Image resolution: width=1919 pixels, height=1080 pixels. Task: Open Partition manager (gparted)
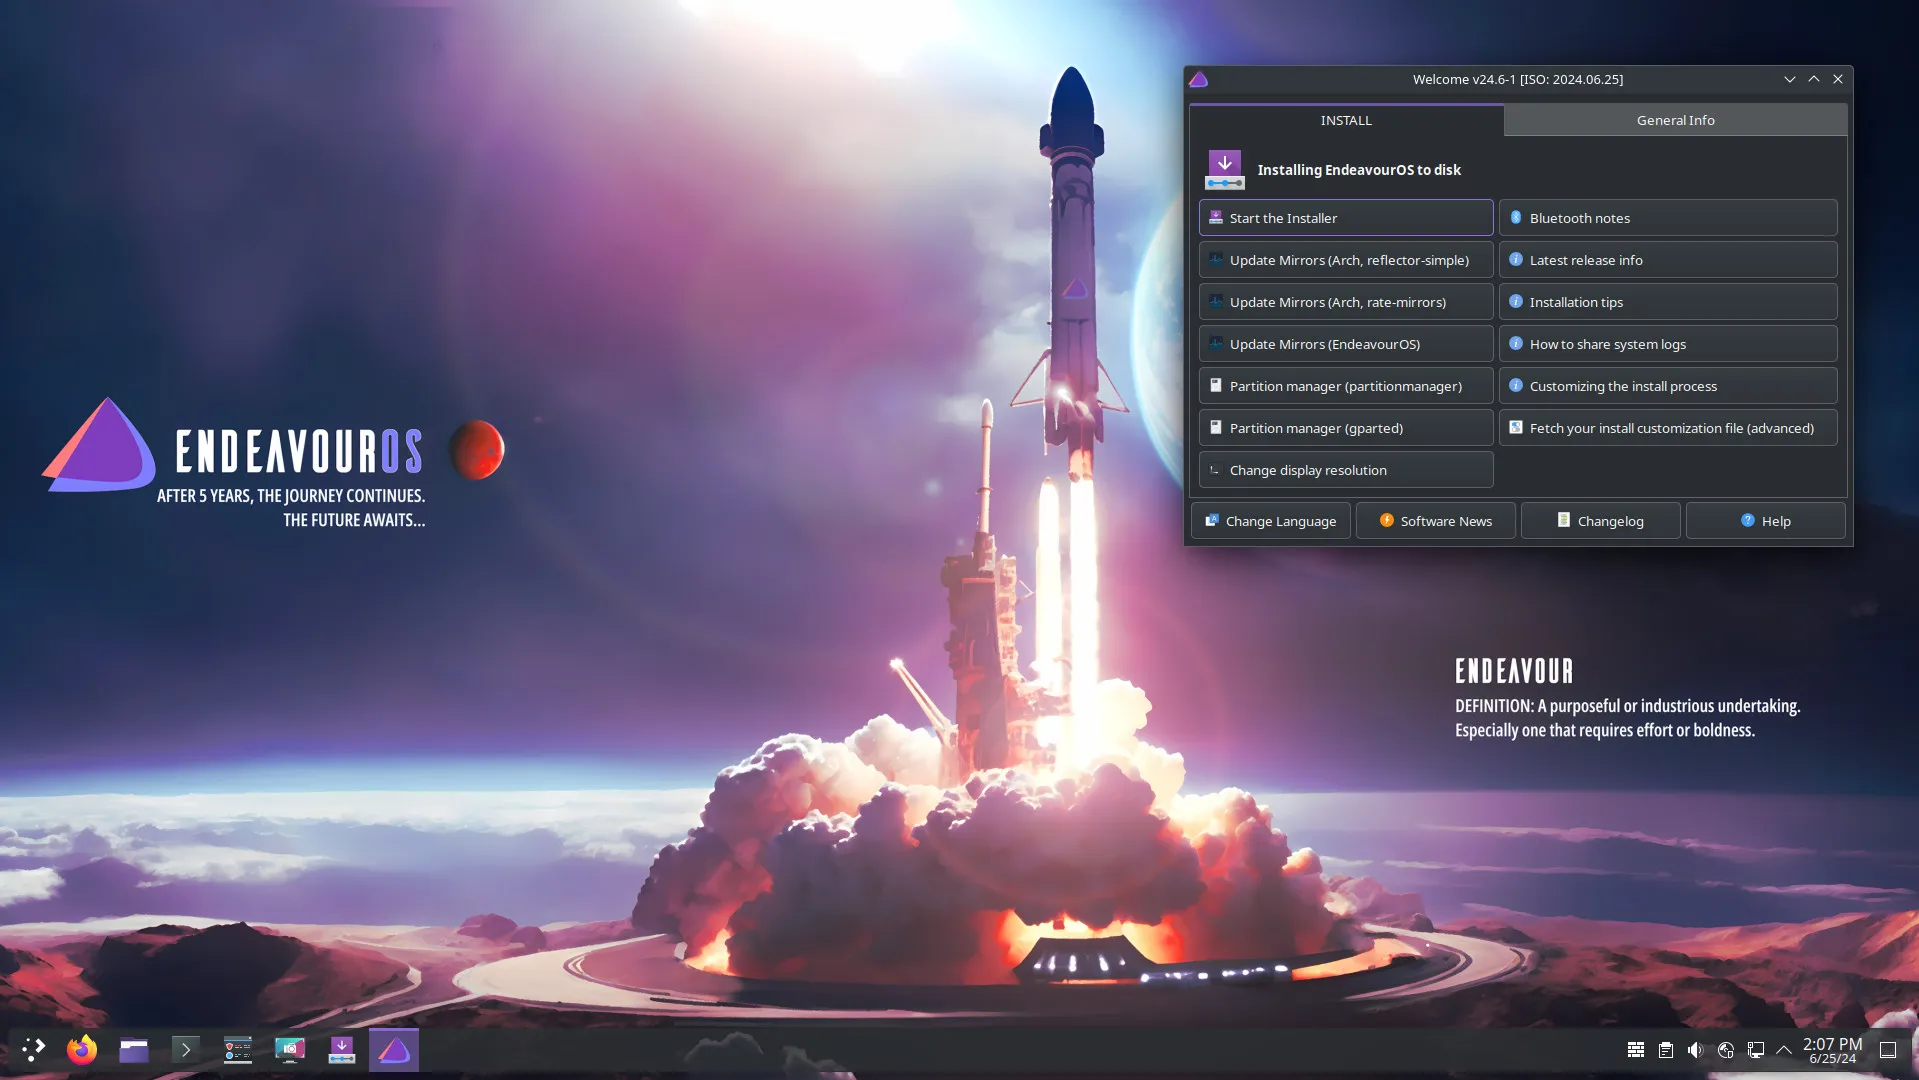coord(1345,428)
